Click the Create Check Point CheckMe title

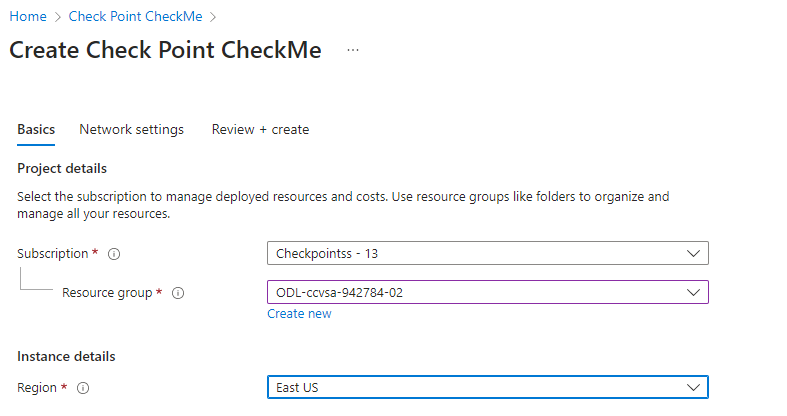tap(165, 50)
